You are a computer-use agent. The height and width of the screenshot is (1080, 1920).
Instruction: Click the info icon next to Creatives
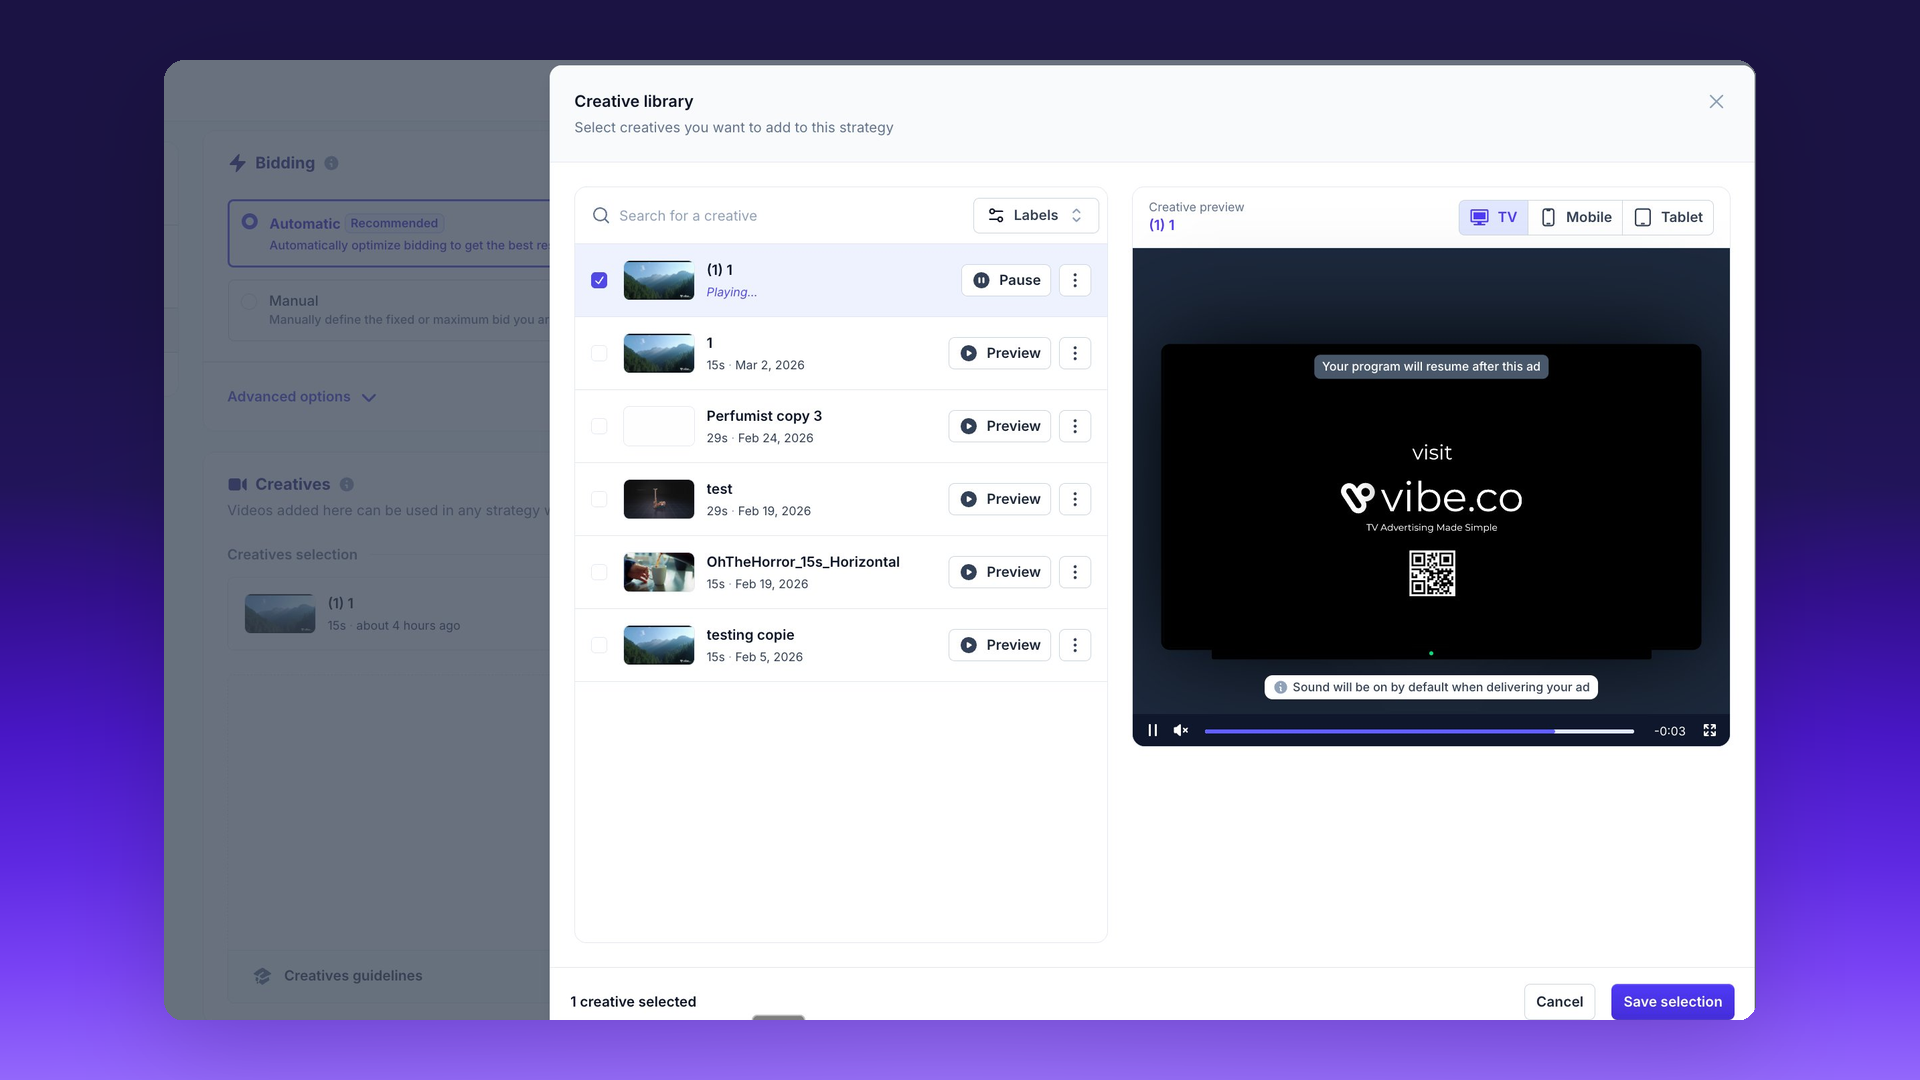pyautogui.click(x=347, y=484)
